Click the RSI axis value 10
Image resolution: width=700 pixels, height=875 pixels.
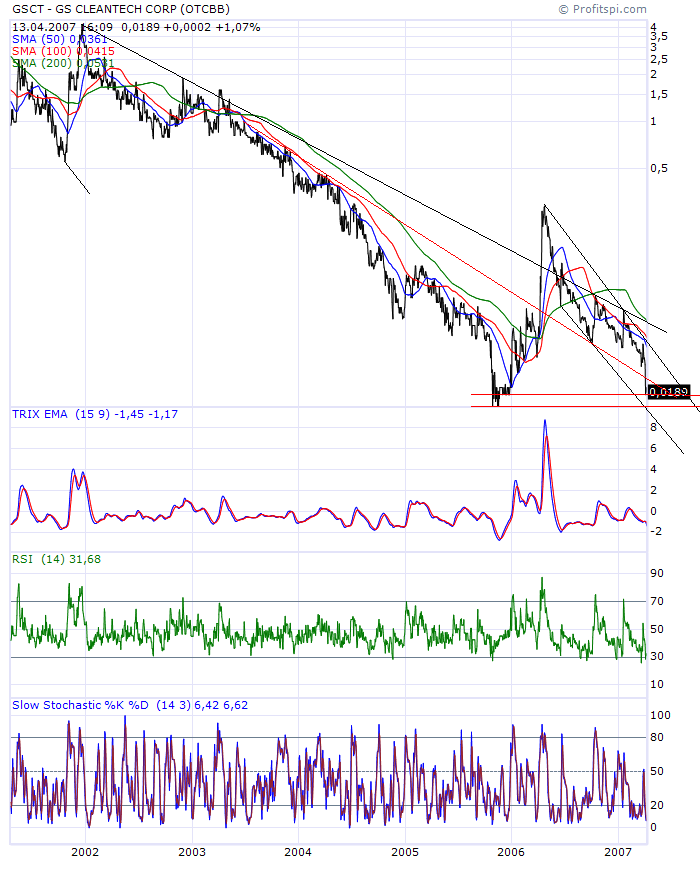(x=657, y=684)
